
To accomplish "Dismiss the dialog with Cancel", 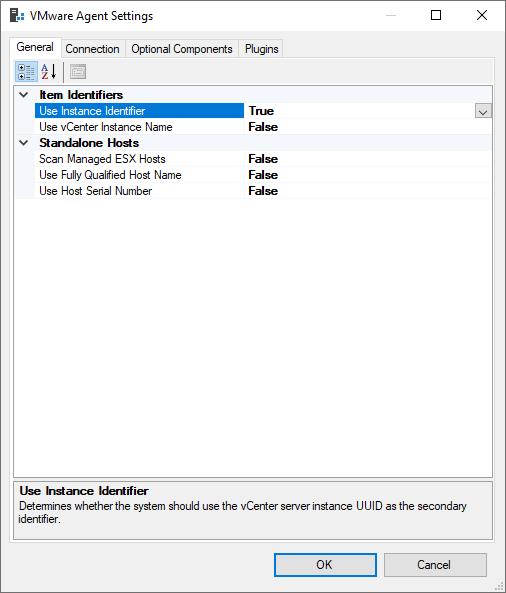I will click(435, 565).
